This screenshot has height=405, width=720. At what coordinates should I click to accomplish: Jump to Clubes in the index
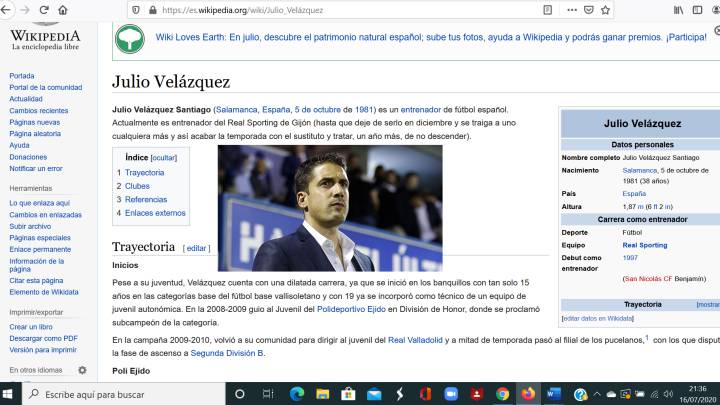coord(137,186)
